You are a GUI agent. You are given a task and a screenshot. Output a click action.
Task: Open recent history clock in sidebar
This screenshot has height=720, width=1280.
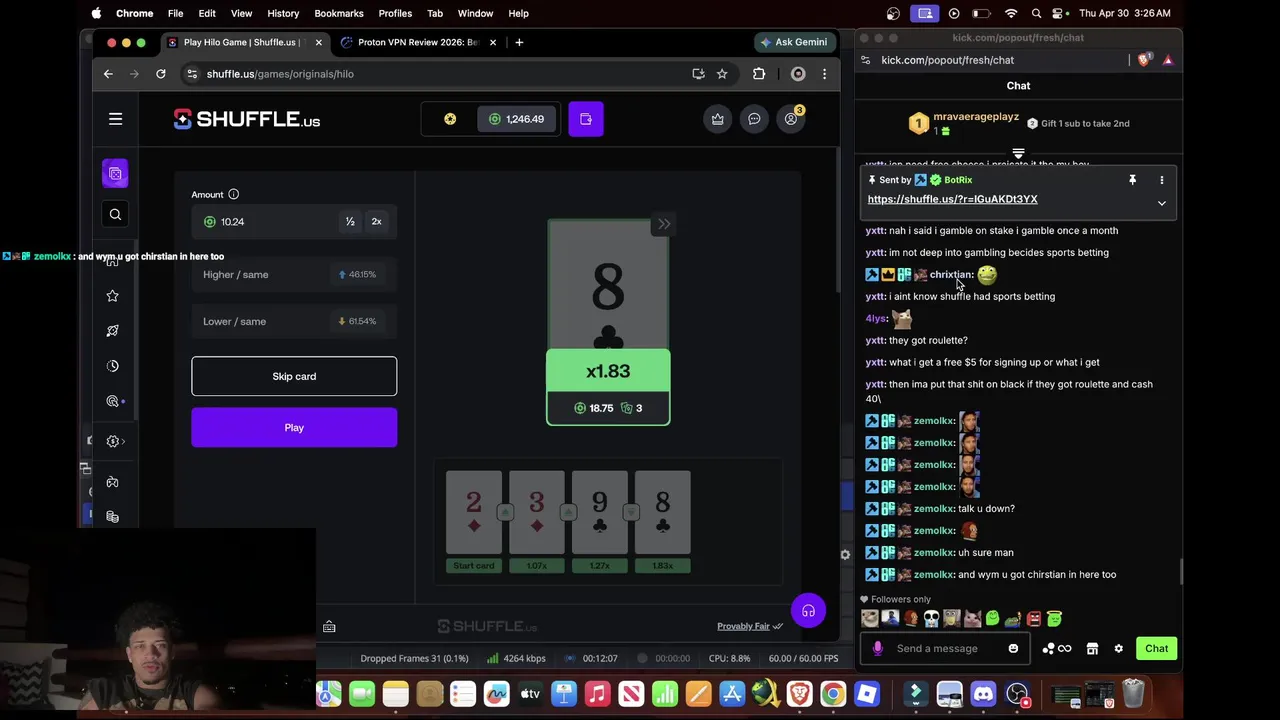pyautogui.click(x=112, y=366)
